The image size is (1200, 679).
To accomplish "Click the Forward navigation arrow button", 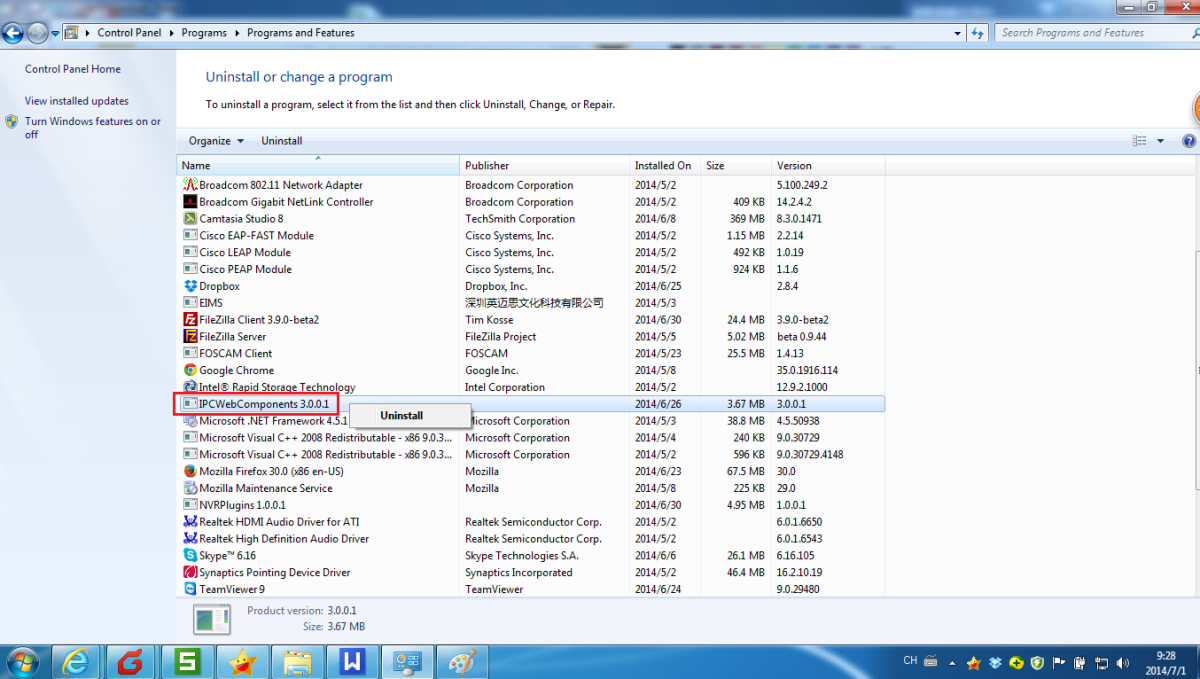I will coord(38,33).
